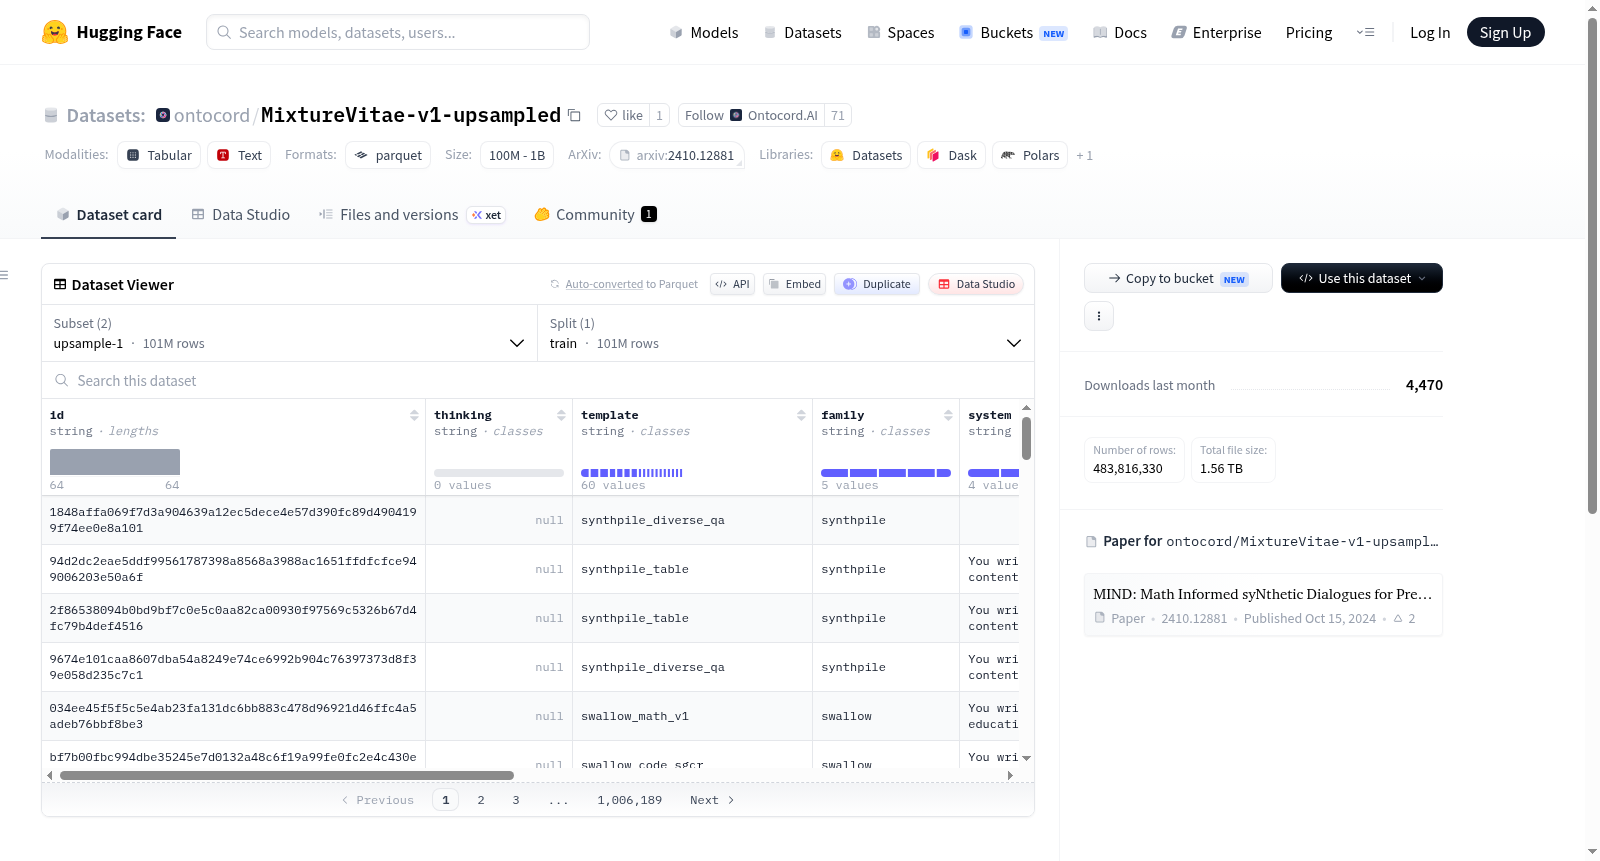Click the template classes distribution bar
This screenshot has height=861, width=1600.
click(x=632, y=473)
